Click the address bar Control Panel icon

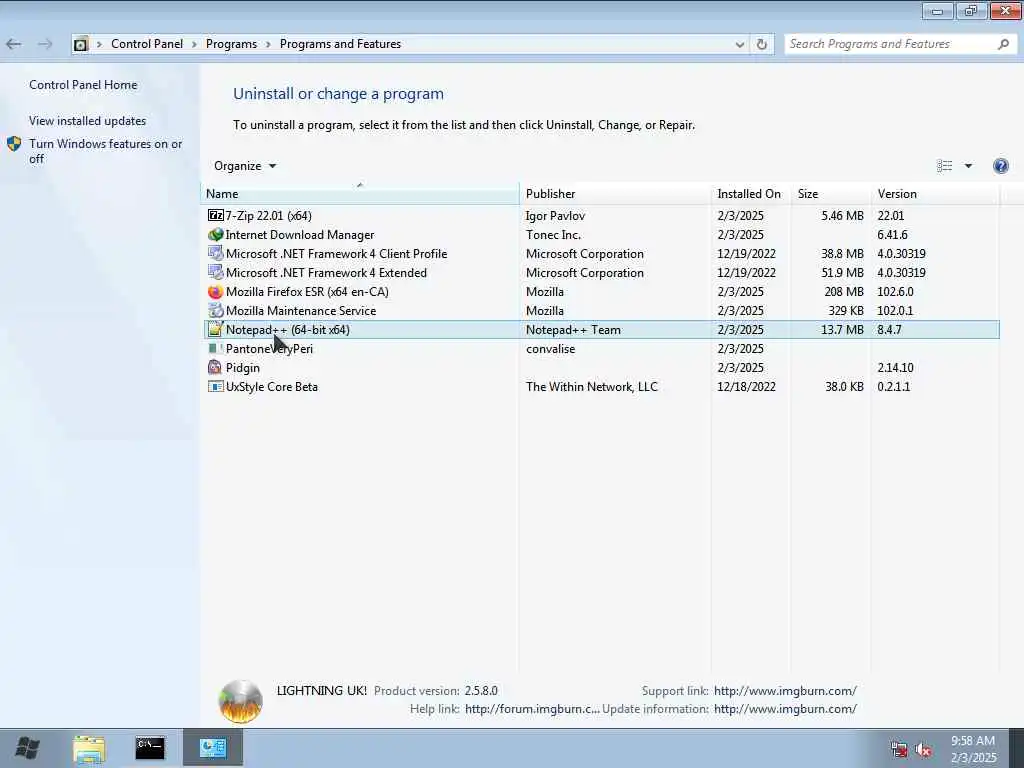(x=80, y=44)
